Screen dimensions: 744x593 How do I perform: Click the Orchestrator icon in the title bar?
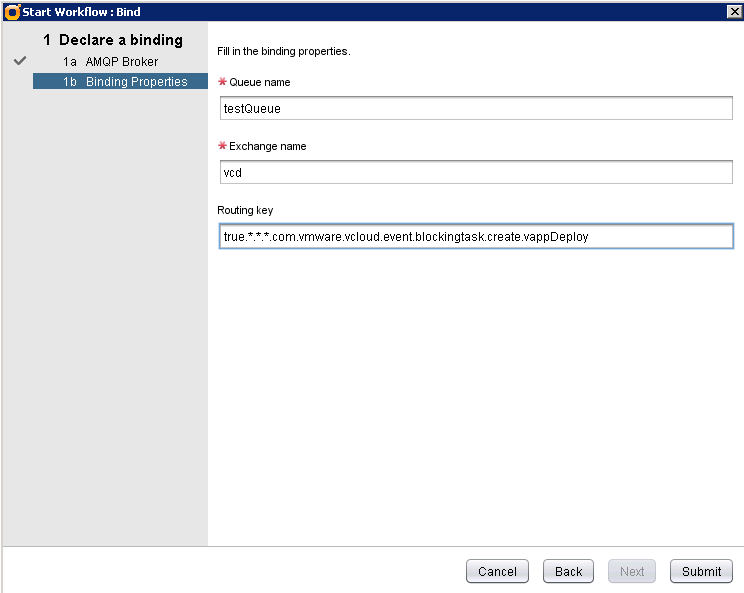pyautogui.click(x=12, y=11)
